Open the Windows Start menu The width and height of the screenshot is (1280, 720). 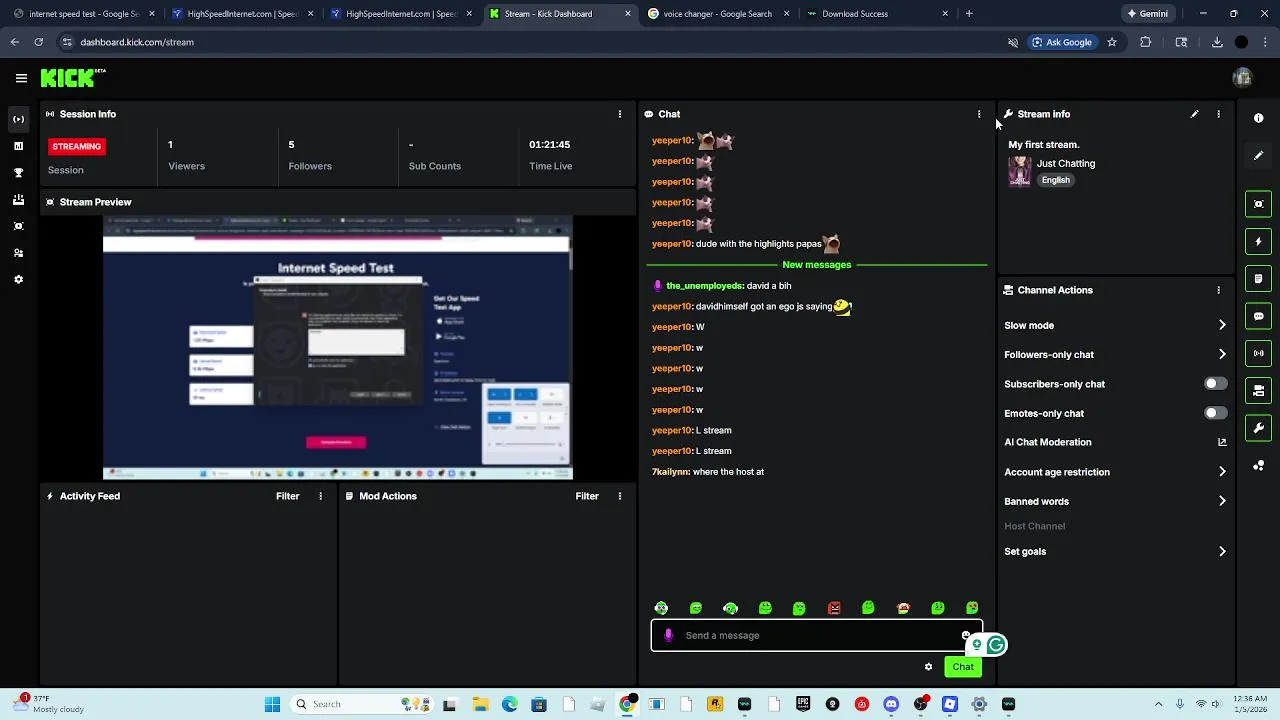272,704
